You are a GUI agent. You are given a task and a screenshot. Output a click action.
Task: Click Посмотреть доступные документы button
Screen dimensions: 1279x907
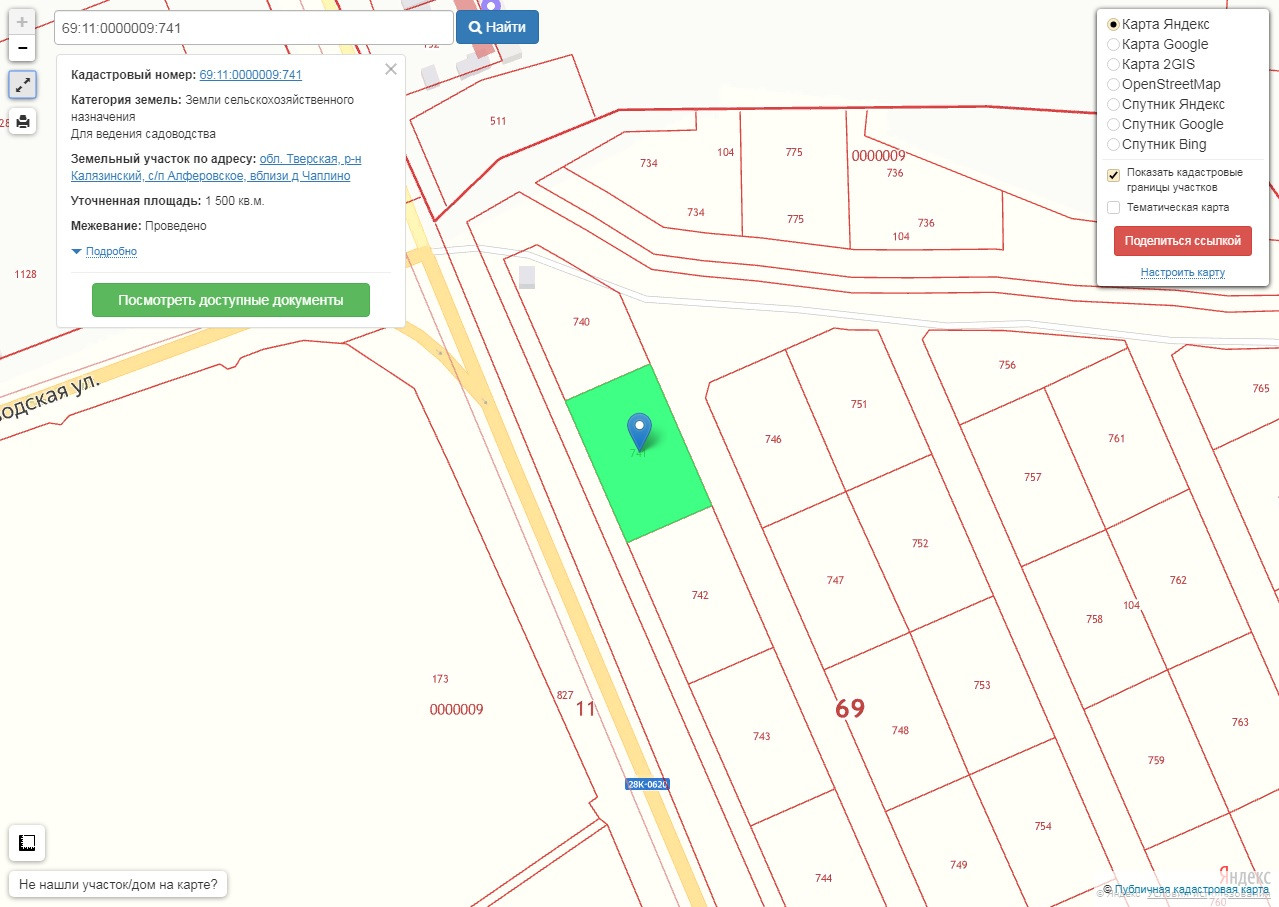point(231,300)
